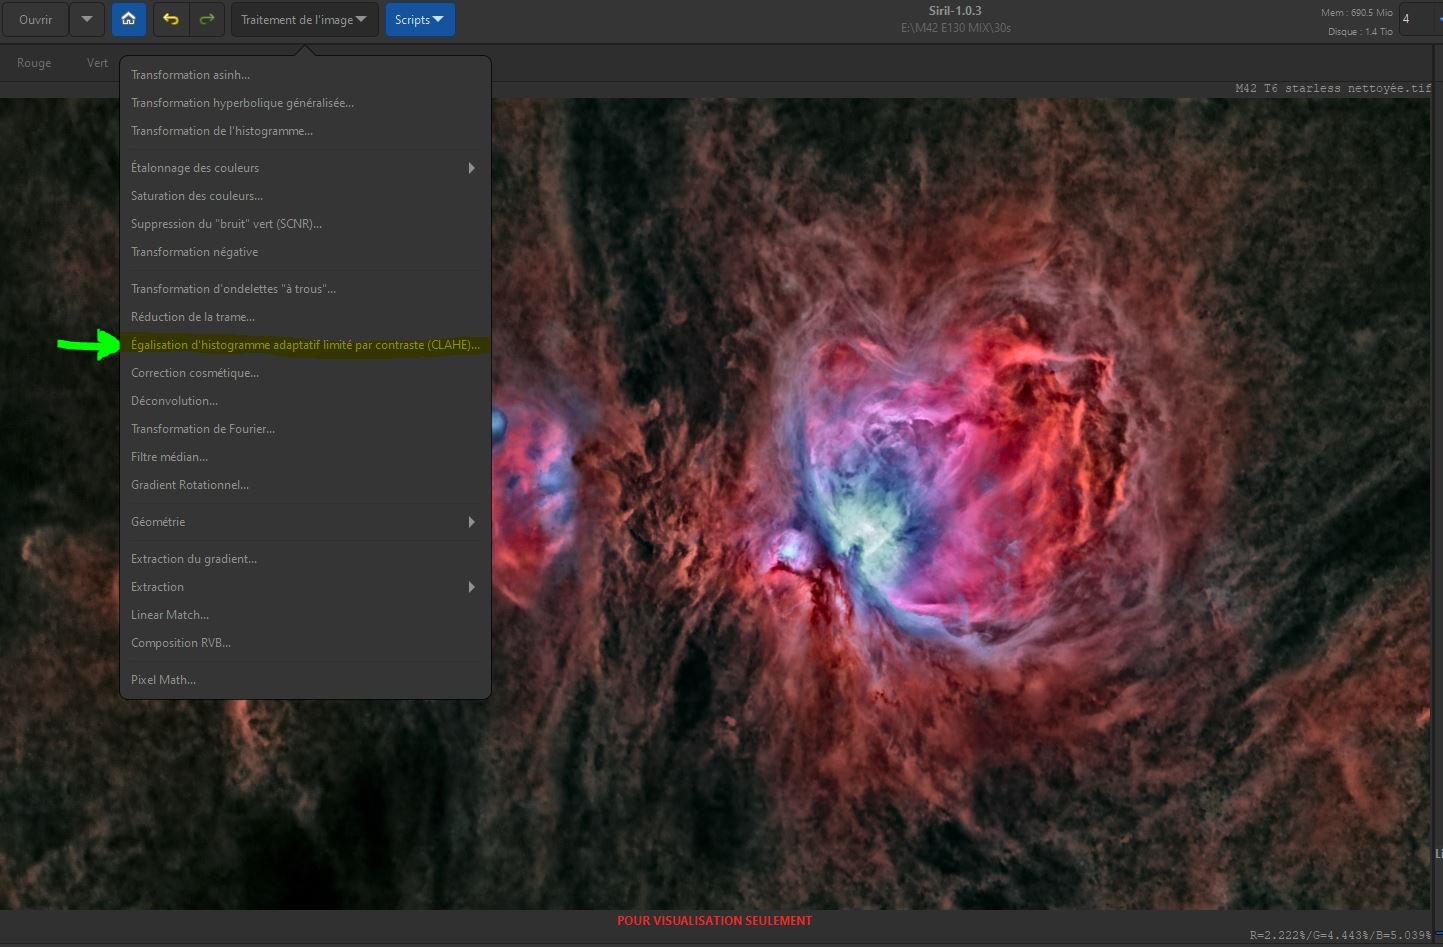The image size is (1443, 947).
Task: Open Déconvolution tool
Action: (305, 401)
